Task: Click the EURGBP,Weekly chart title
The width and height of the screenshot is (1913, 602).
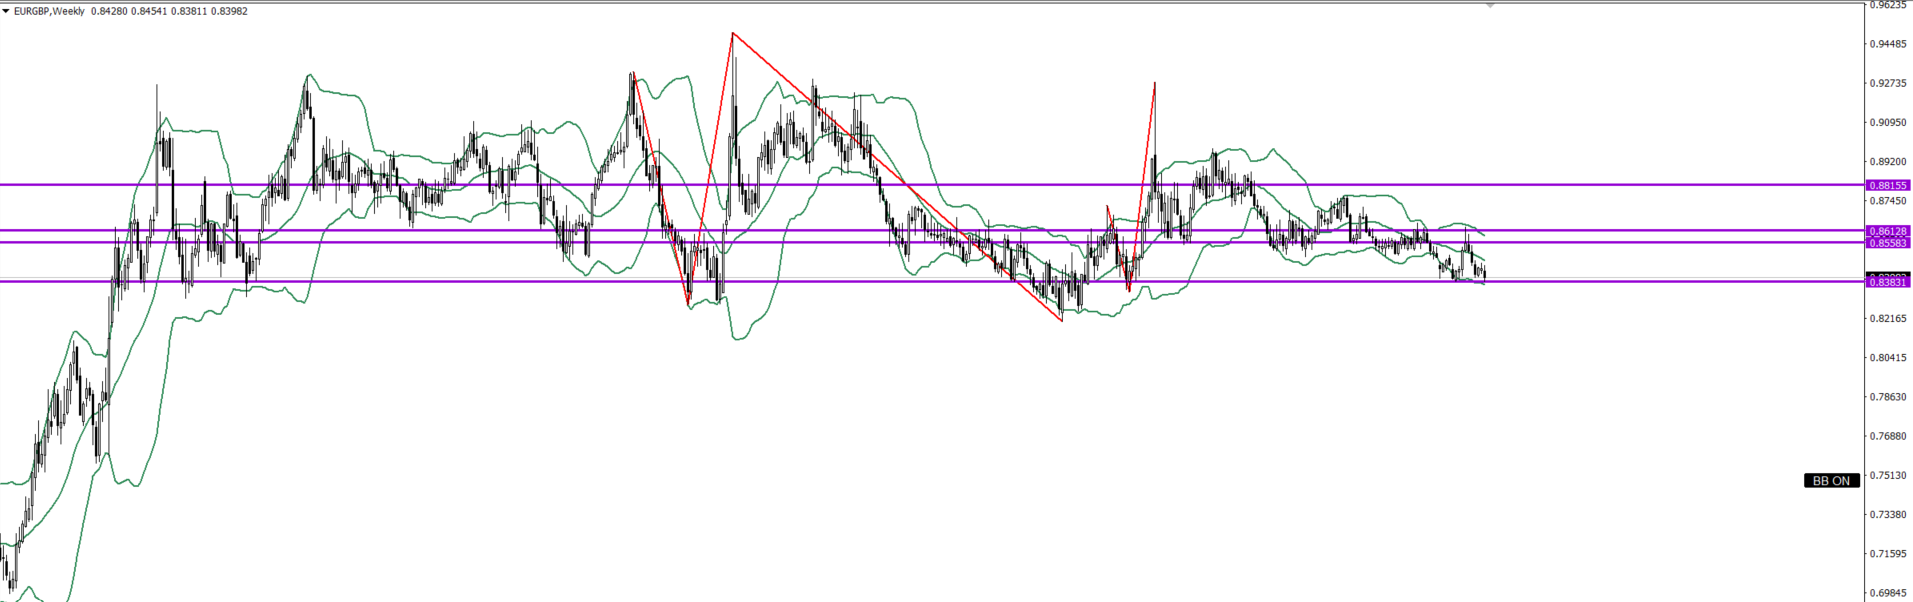Action: click(x=48, y=11)
